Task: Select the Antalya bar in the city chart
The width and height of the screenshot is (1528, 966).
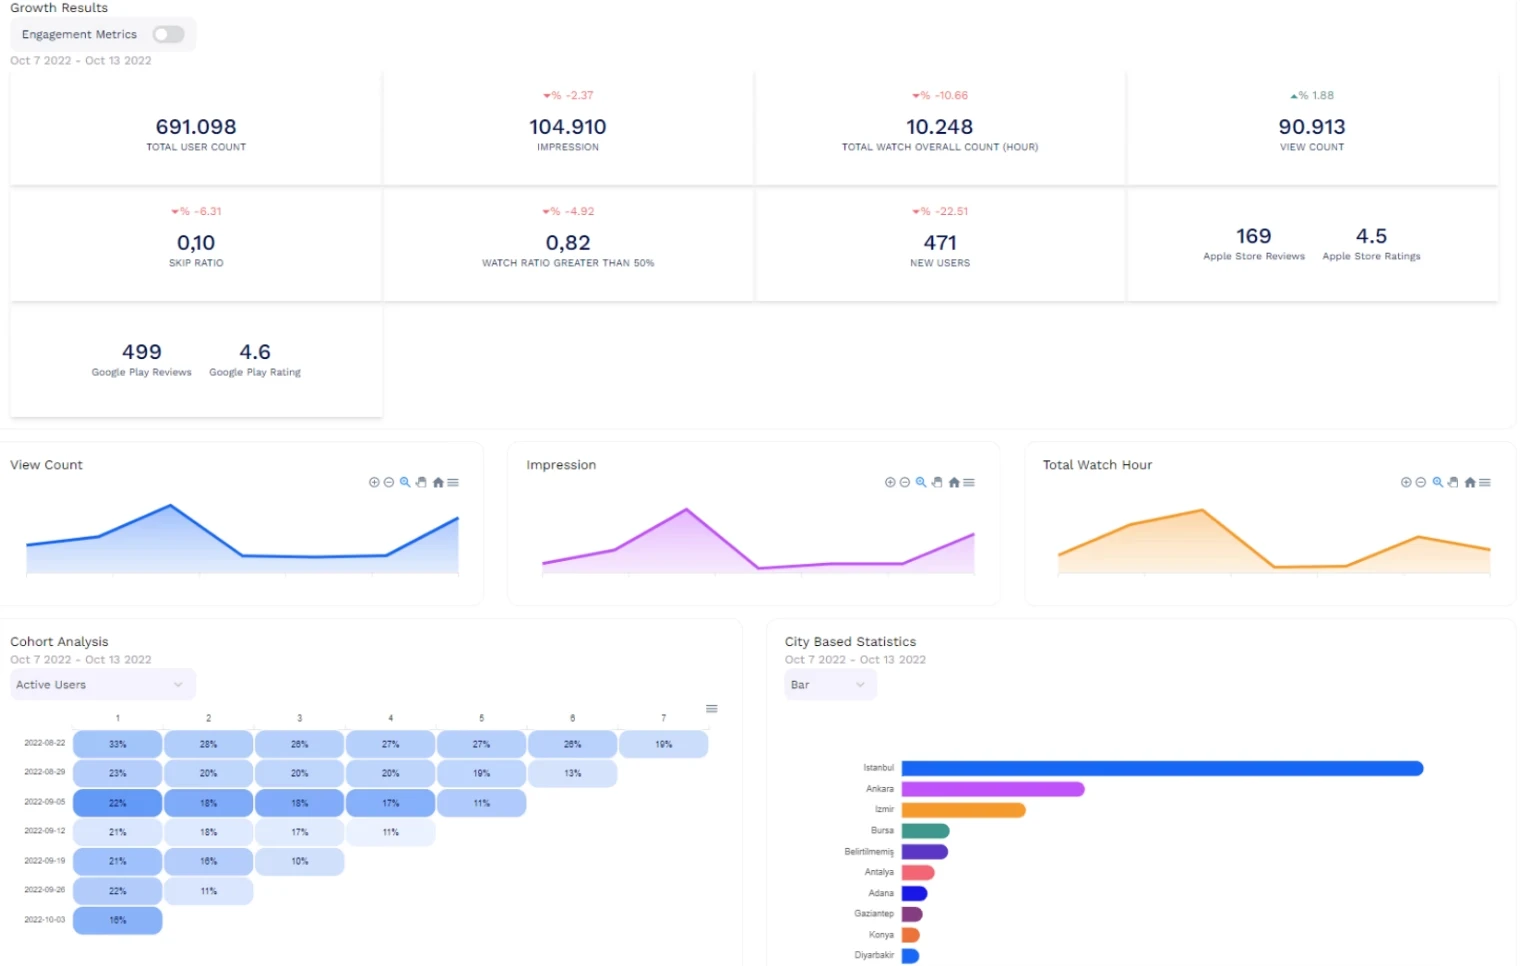Action: pos(918,873)
